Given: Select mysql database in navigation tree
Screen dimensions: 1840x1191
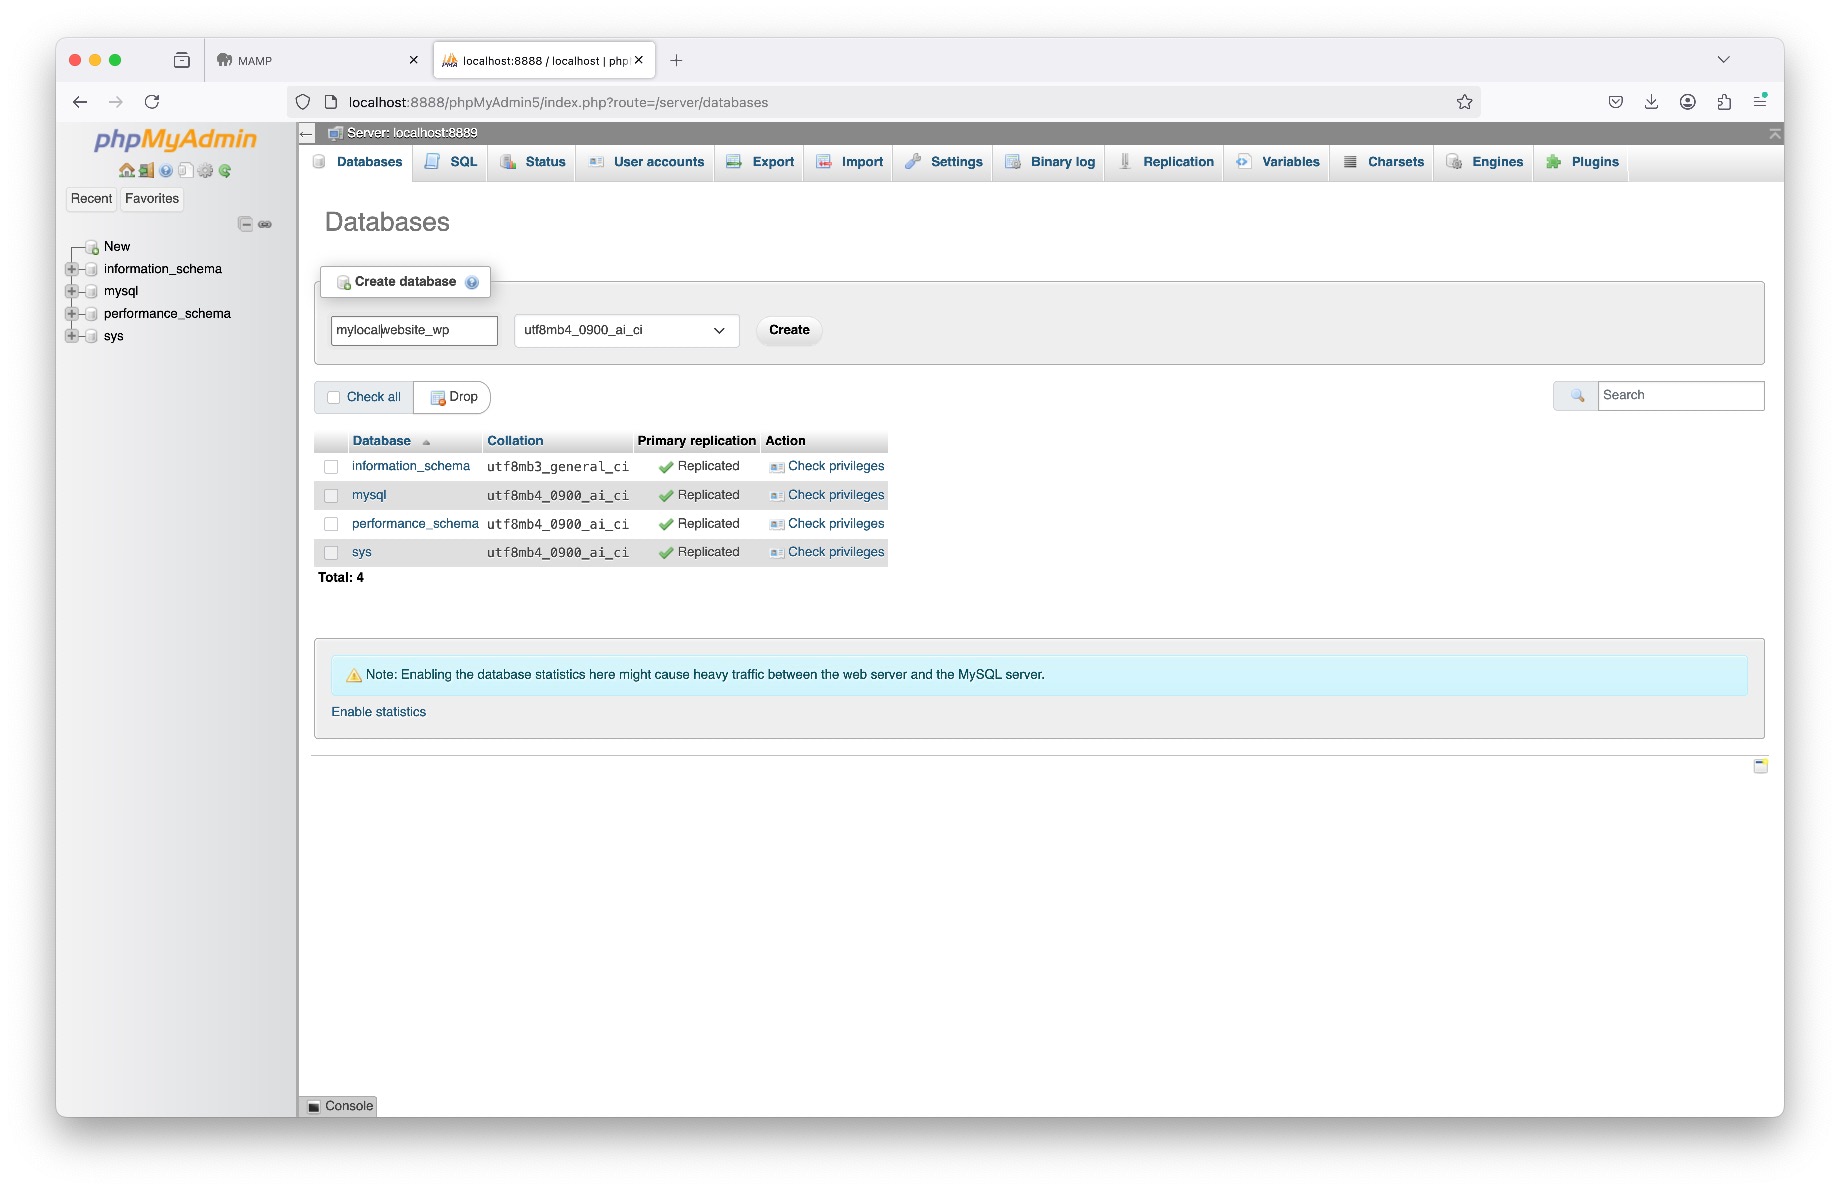Looking at the screenshot, I should click(121, 291).
